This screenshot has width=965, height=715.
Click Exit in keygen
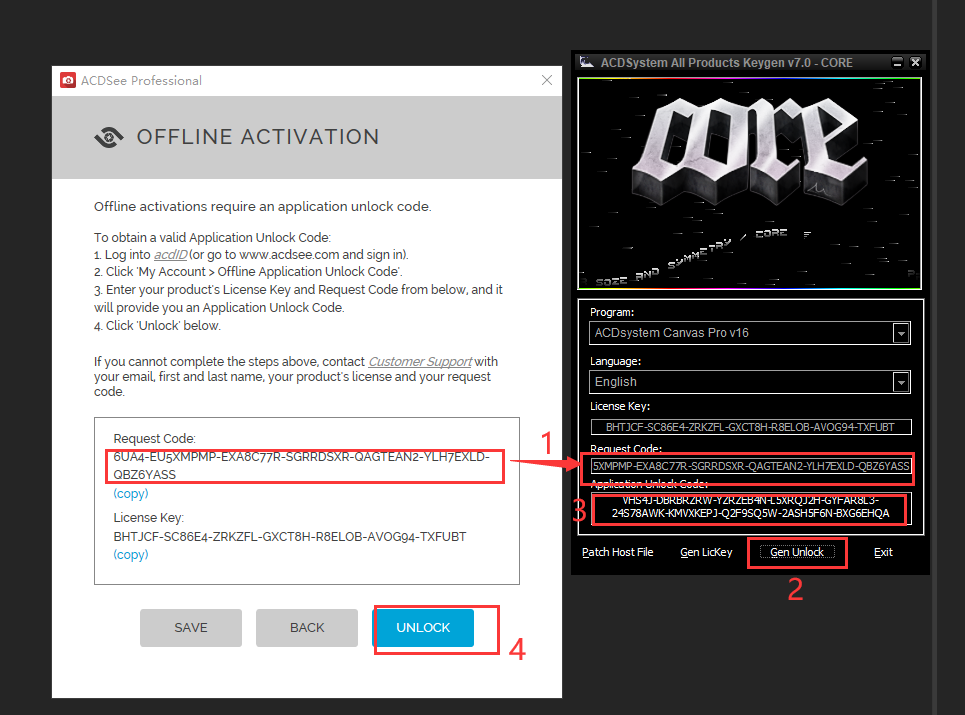883,552
